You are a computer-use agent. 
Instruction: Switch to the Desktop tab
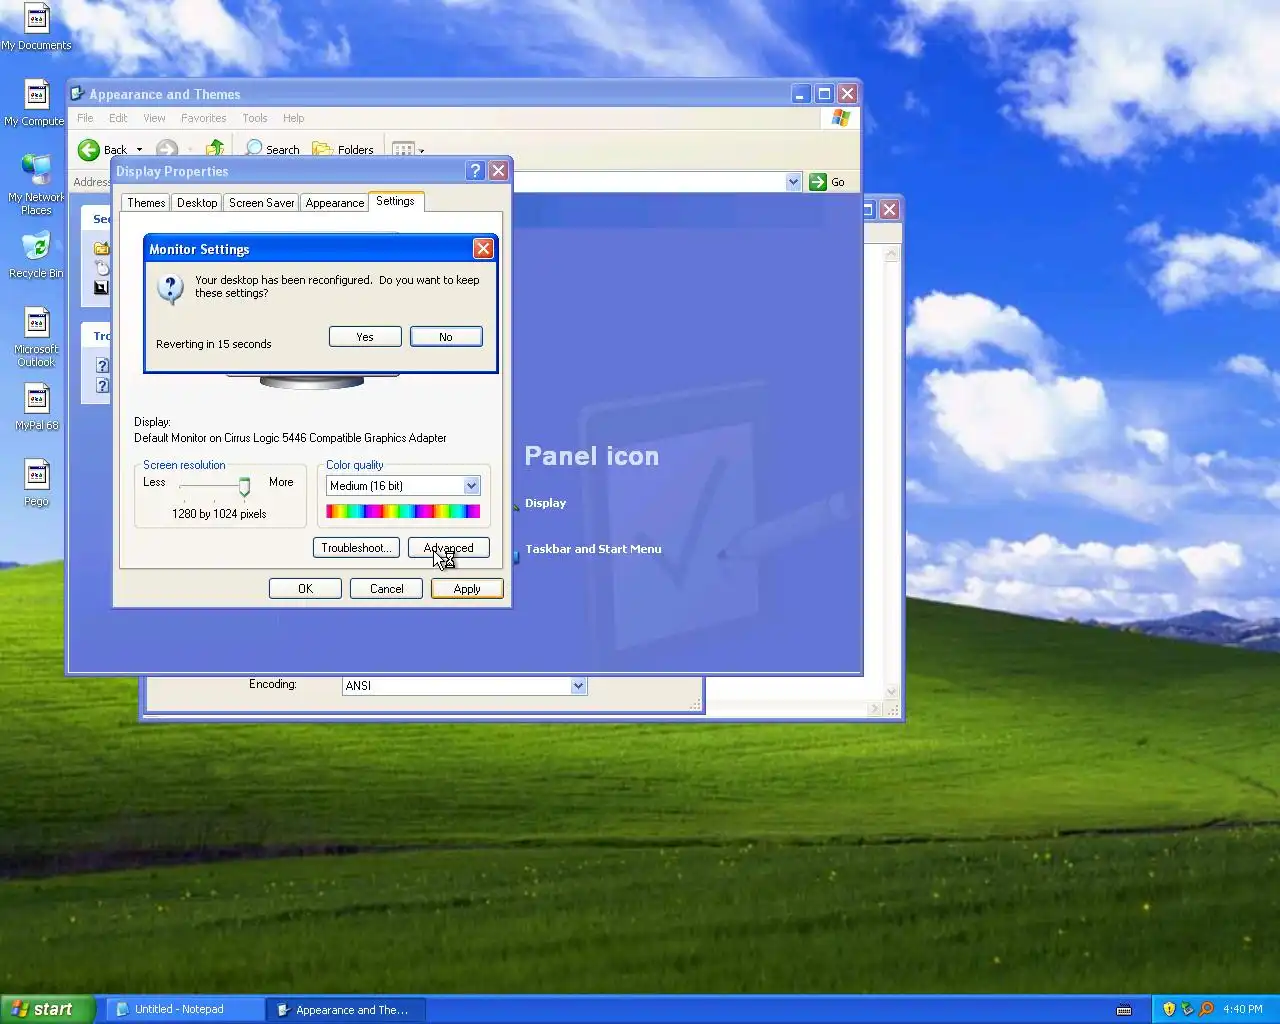[197, 203]
